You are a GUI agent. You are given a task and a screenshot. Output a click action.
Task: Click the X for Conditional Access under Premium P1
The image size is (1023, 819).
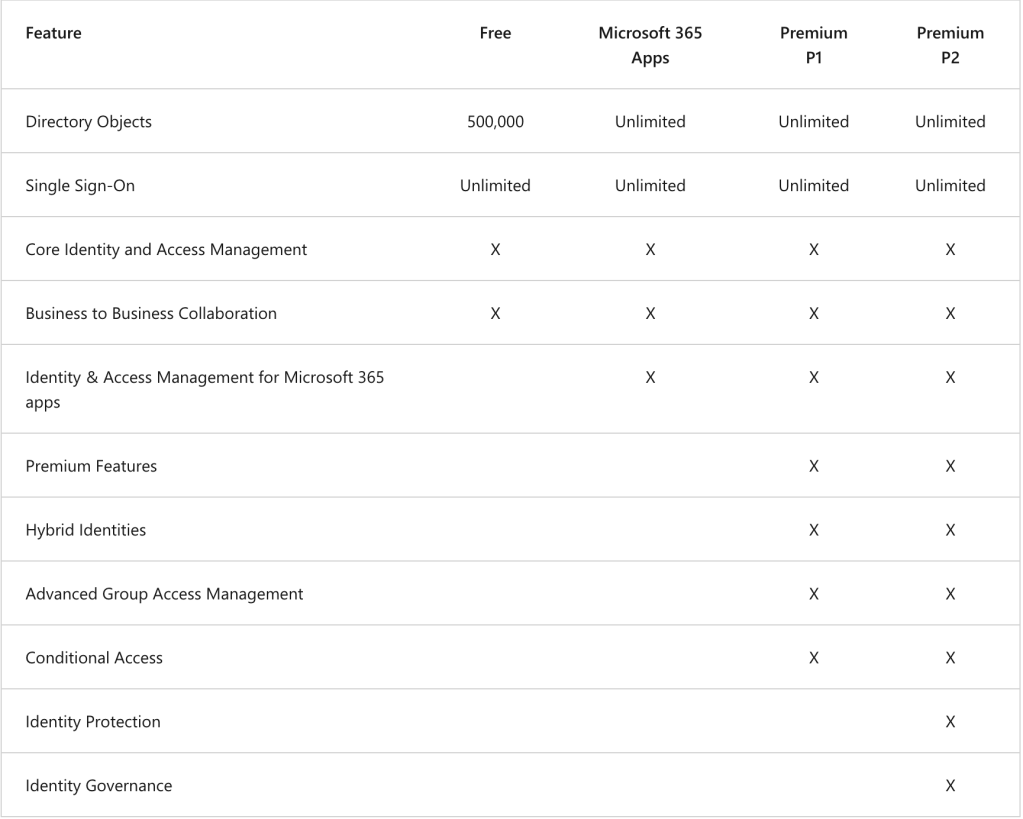(814, 658)
